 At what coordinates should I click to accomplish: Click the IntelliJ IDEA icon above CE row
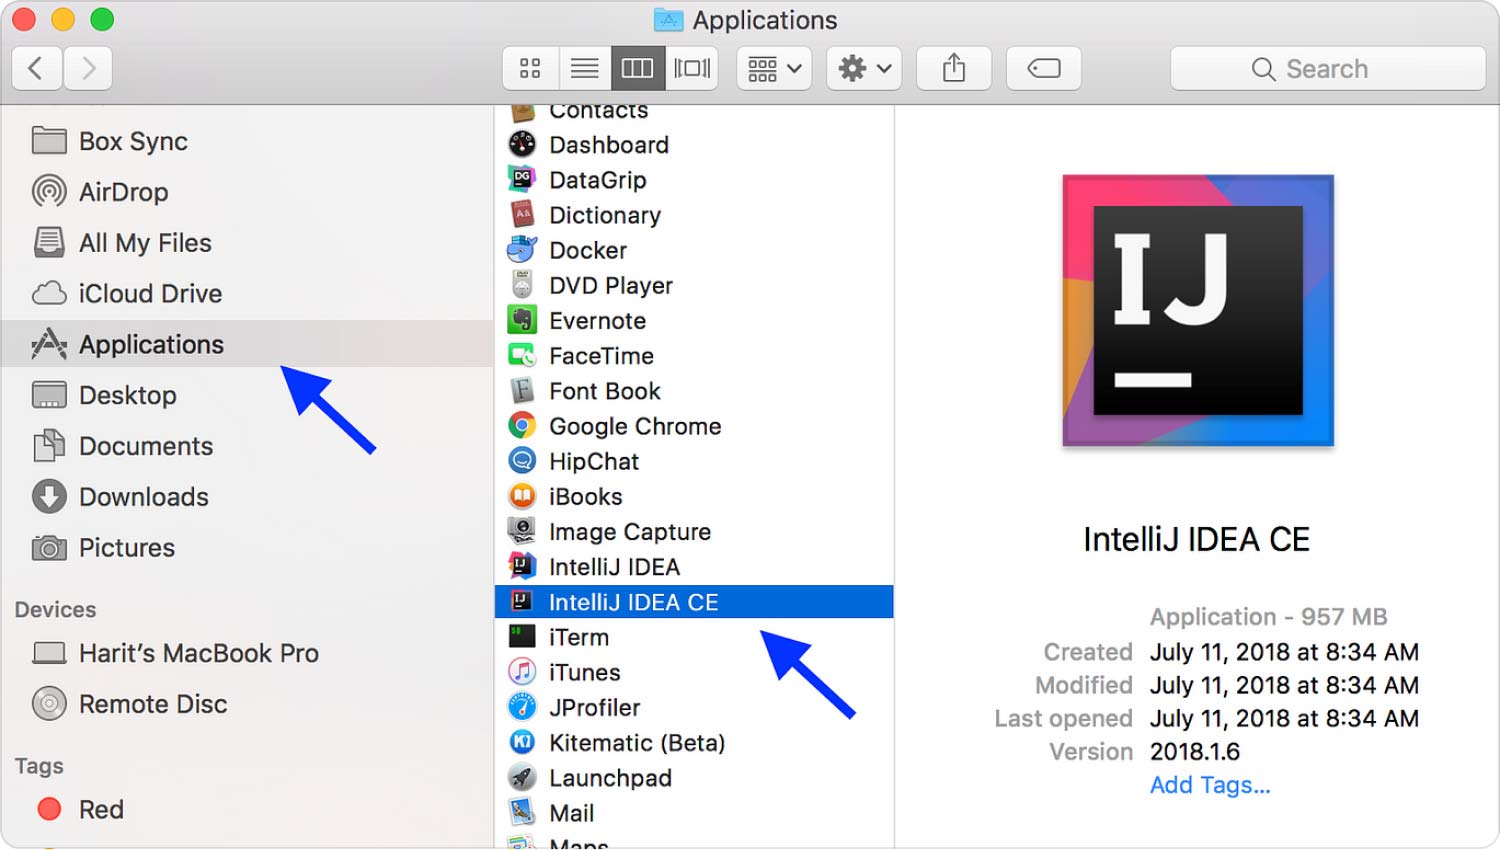[x=522, y=566]
